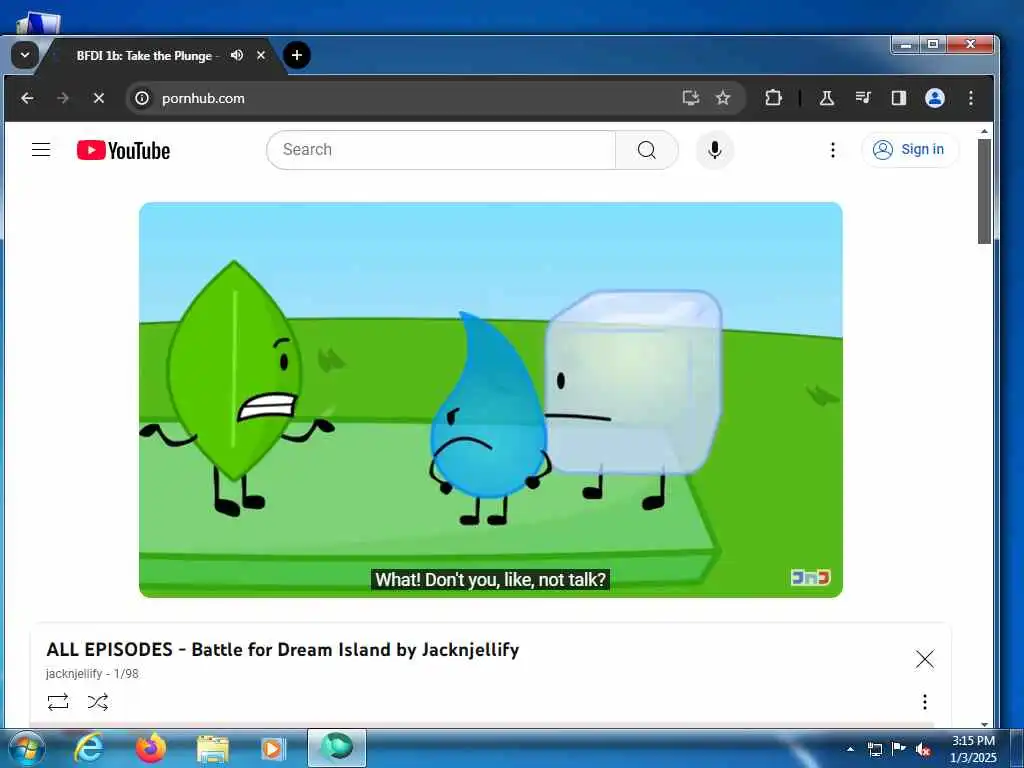The width and height of the screenshot is (1024, 768).
Task: Open a new tab with plus button
Action: click(296, 55)
